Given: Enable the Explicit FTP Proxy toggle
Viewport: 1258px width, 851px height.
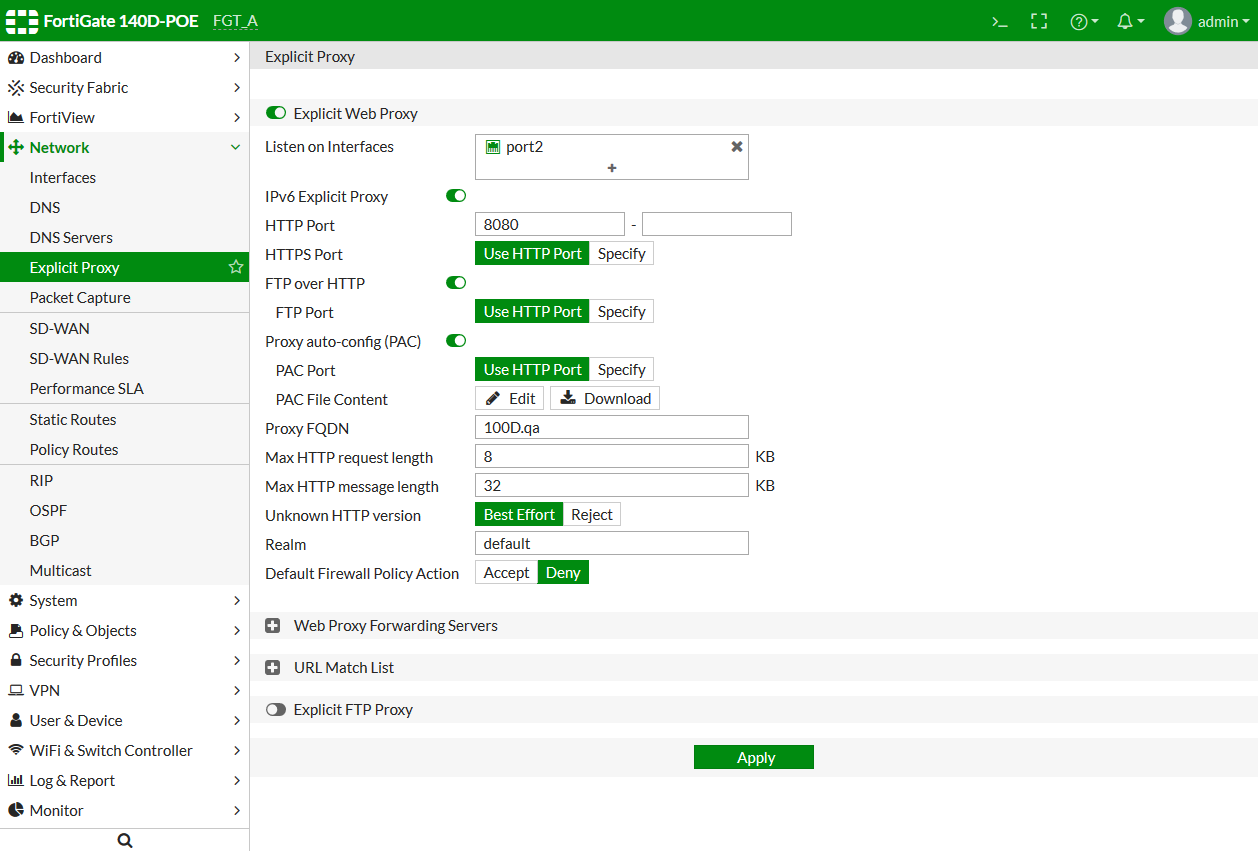Looking at the screenshot, I should 276,710.
